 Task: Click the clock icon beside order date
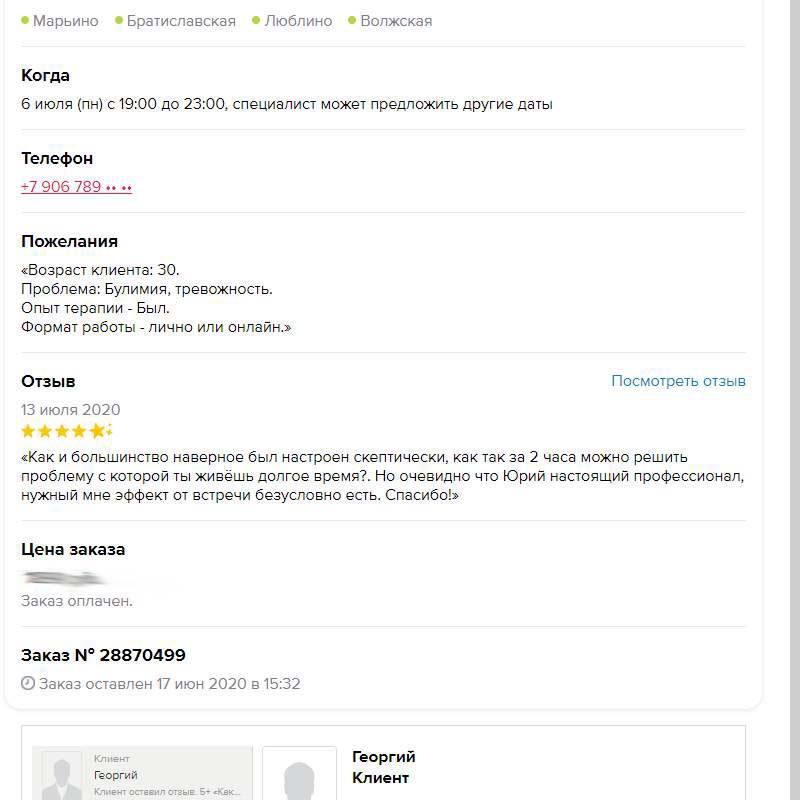(28, 685)
